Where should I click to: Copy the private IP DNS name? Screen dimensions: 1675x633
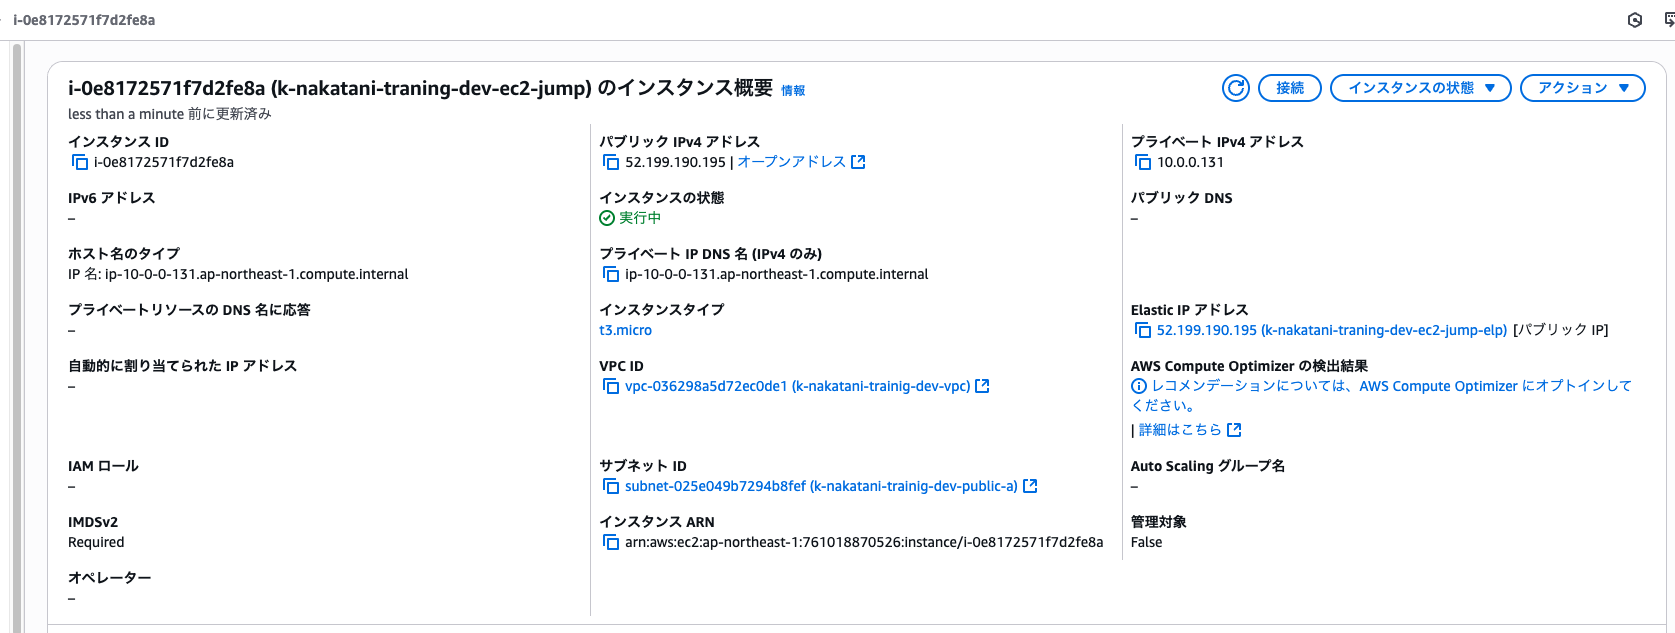coord(611,274)
